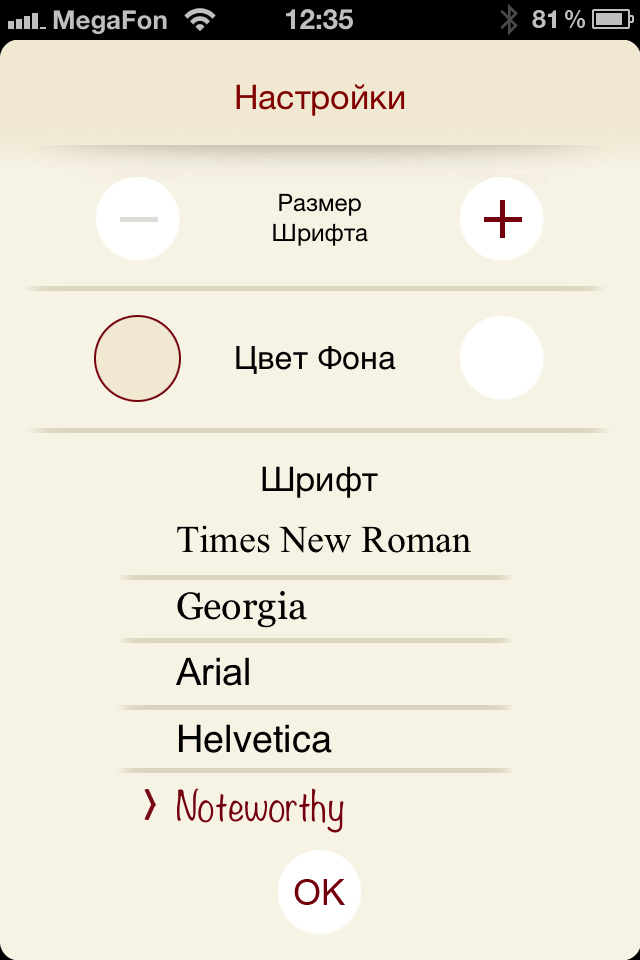Decrease font size with the minus button

pos(138,219)
